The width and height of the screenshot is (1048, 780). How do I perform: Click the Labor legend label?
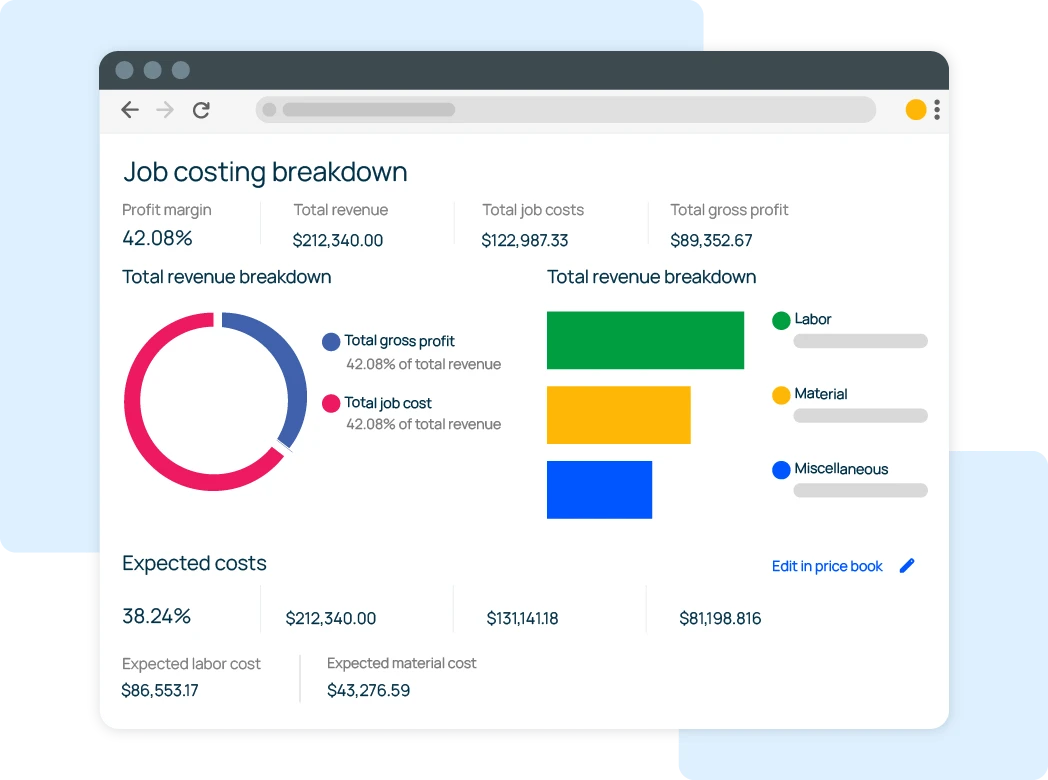click(813, 319)
